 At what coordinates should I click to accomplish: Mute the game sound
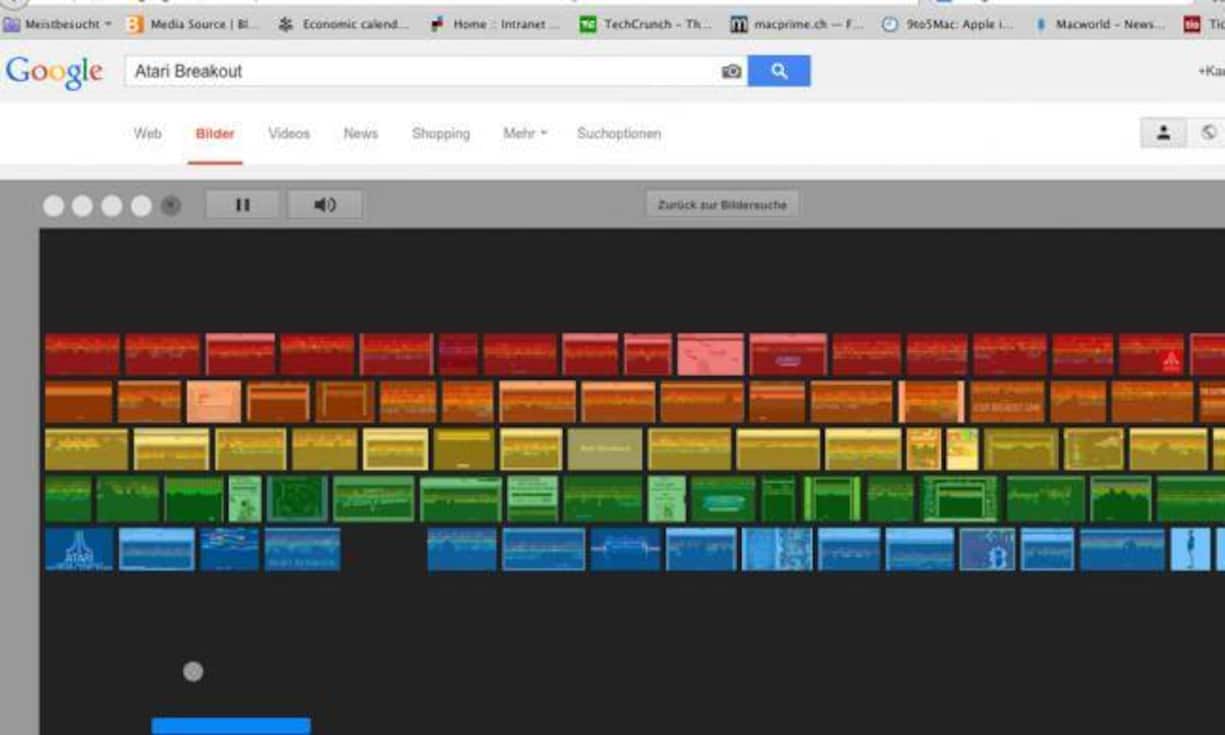325,204
